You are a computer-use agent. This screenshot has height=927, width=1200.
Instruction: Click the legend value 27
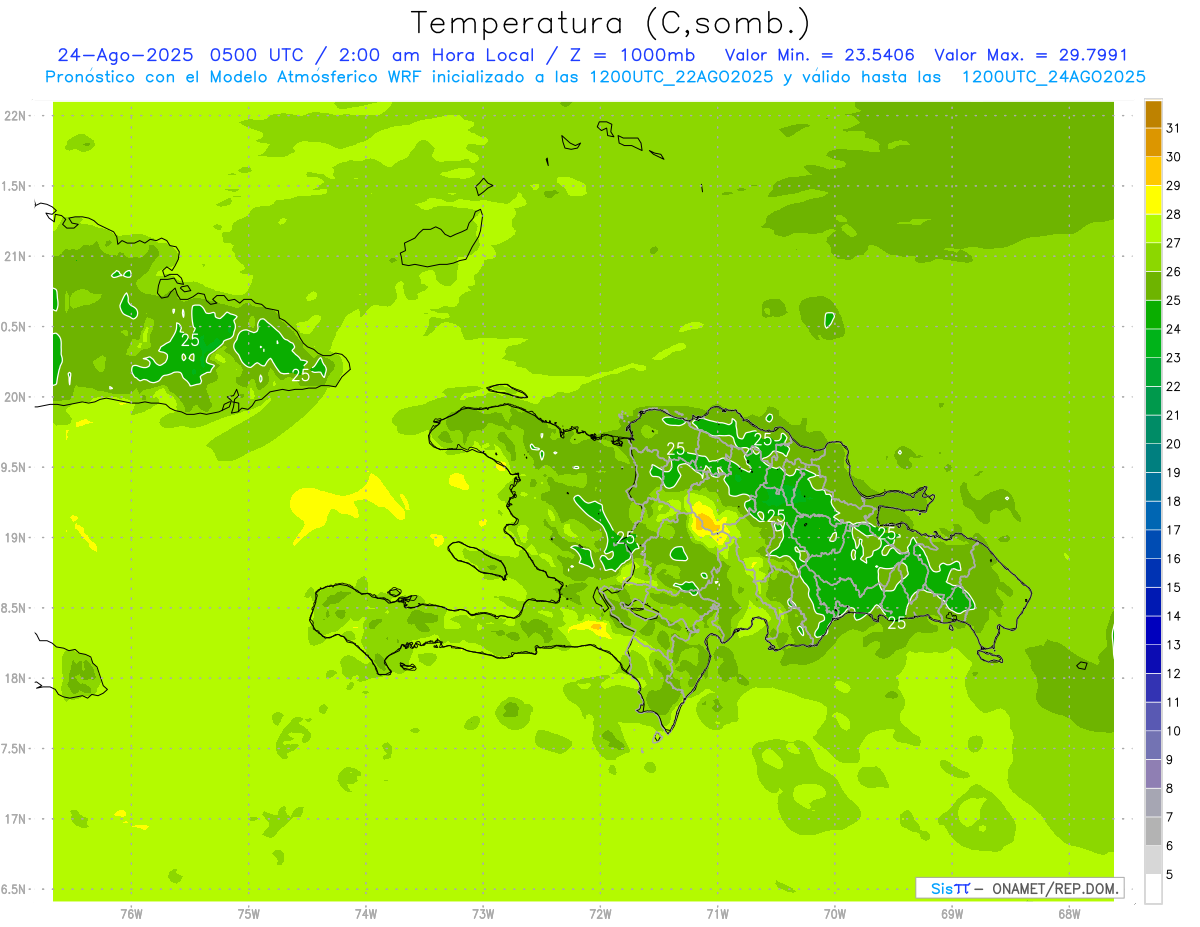(x=1173, y=243)
